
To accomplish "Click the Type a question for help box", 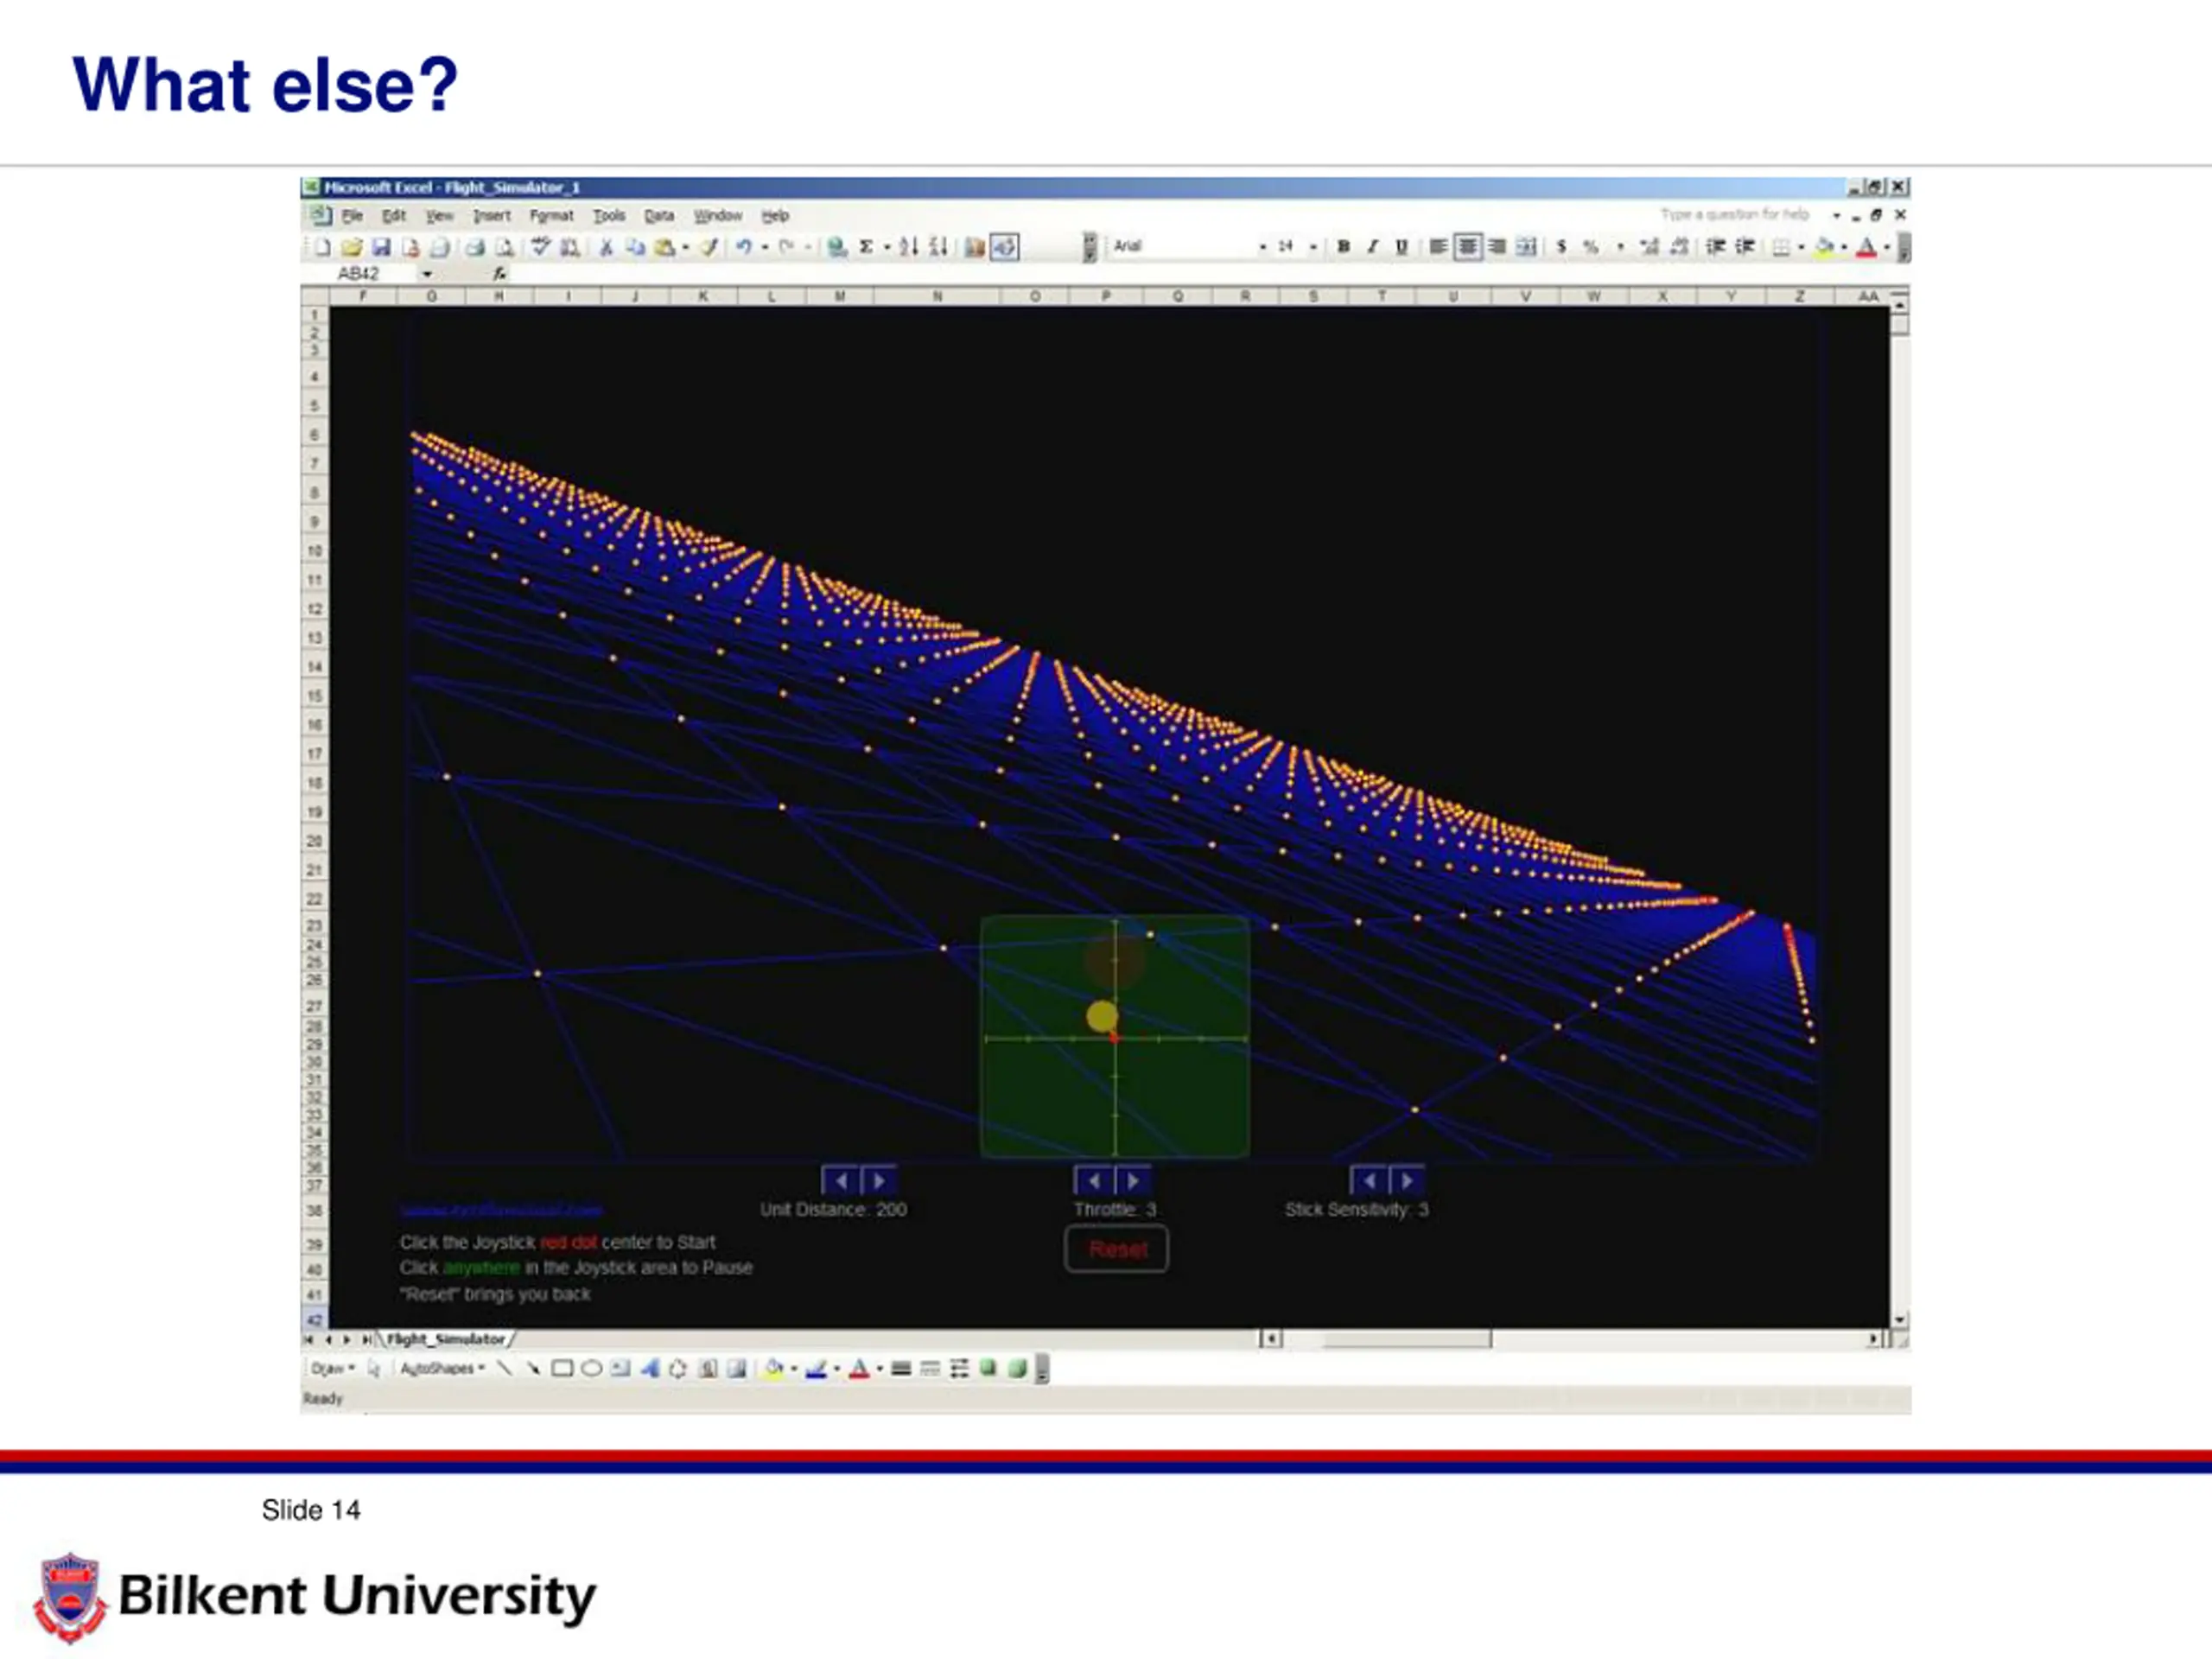I will (1735, 214).
